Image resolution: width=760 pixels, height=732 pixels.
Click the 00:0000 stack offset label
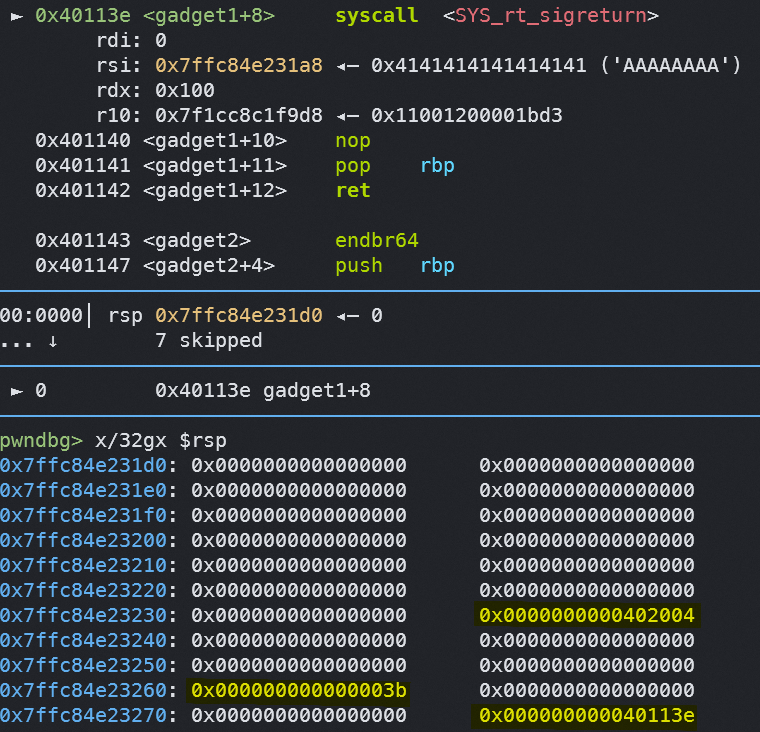(x=41, y=316)
